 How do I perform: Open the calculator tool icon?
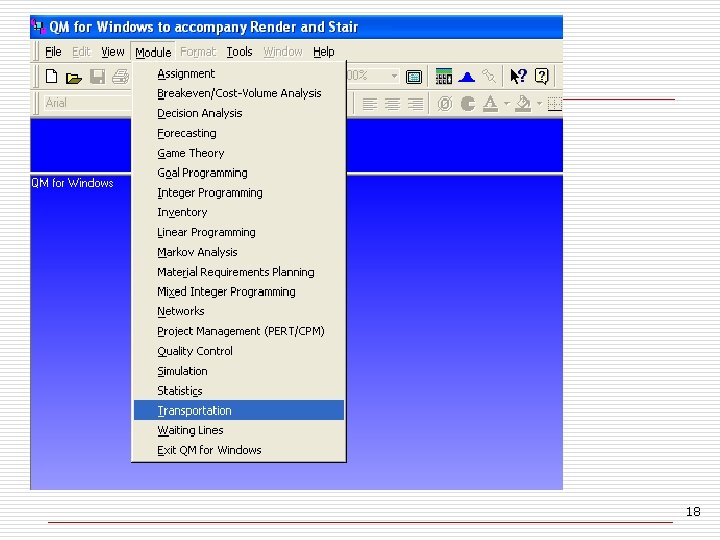(x=444, y=76)
